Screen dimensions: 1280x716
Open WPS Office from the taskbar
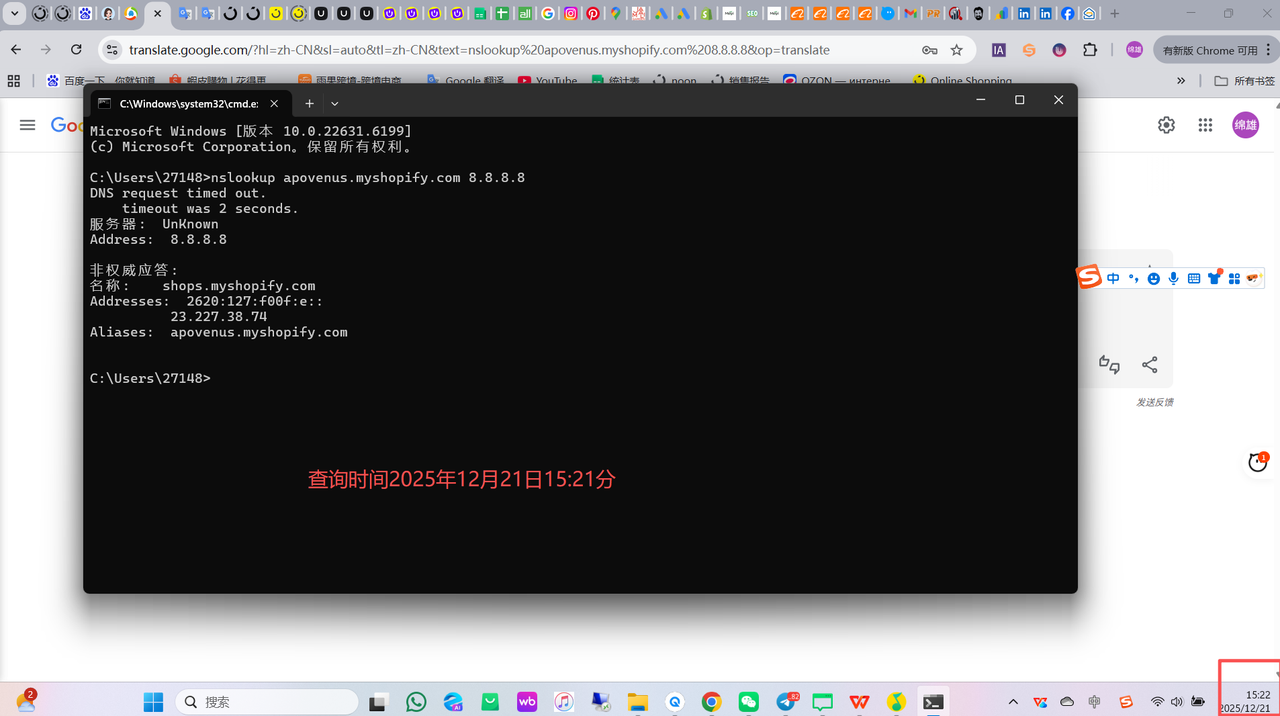click(x=859, y=702)
